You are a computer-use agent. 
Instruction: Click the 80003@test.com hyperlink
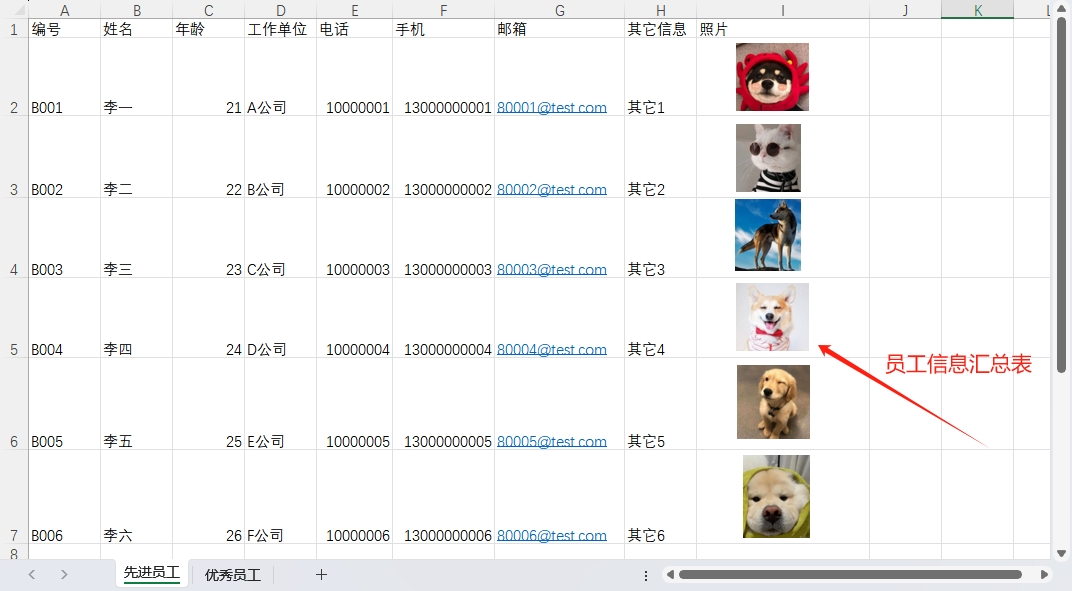click(x=551, y=269)
